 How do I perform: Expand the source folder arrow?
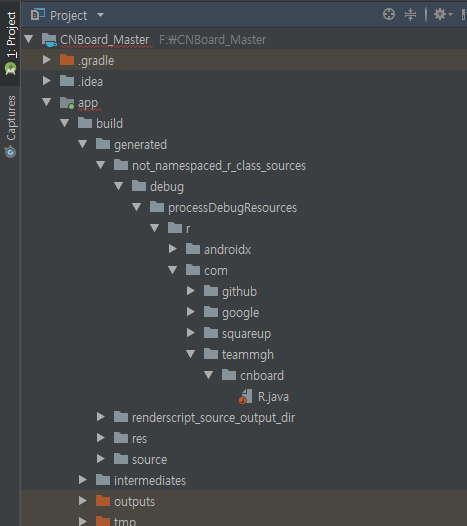(x=101, y=459)
